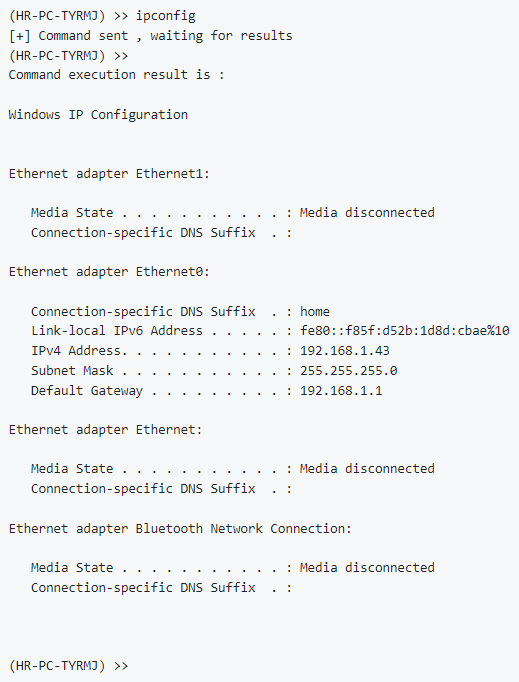Image resolution: width=519 pixels, height=682 pixels.
Task: Click the Command execution result is line
Action: (116, 75)
